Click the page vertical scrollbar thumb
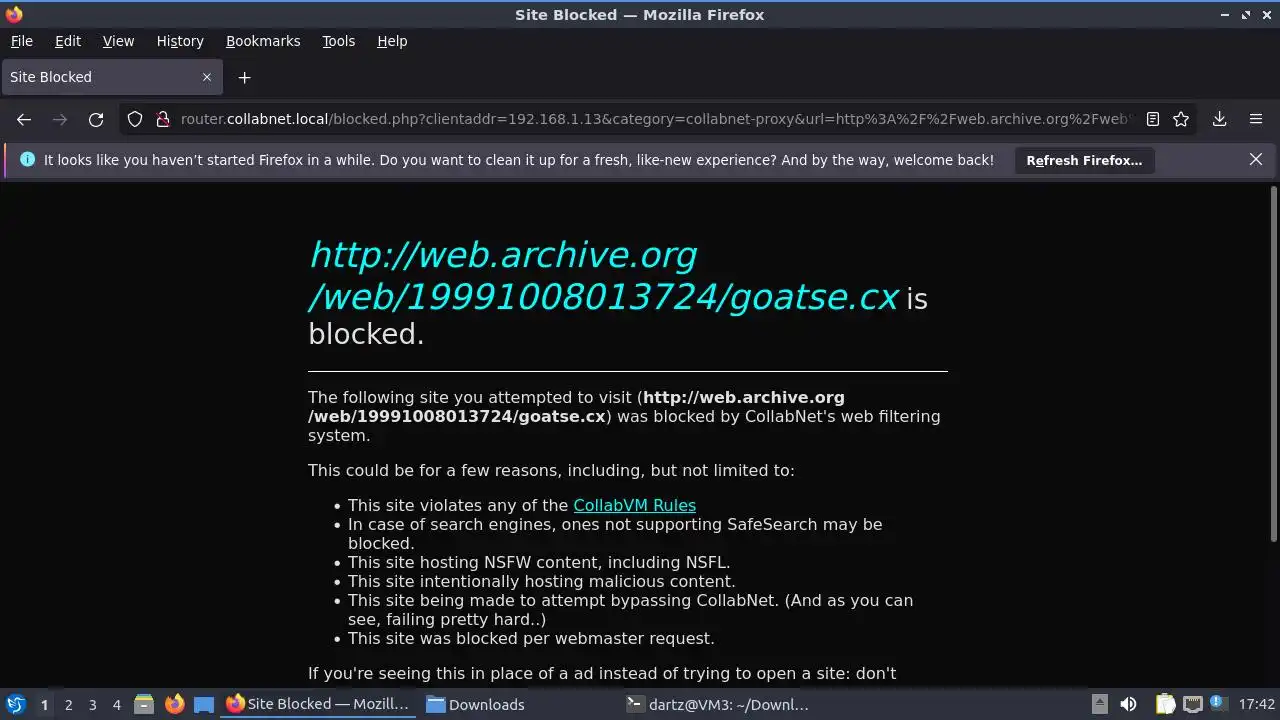1280x720 pixels. click(x=1274, y=365)
